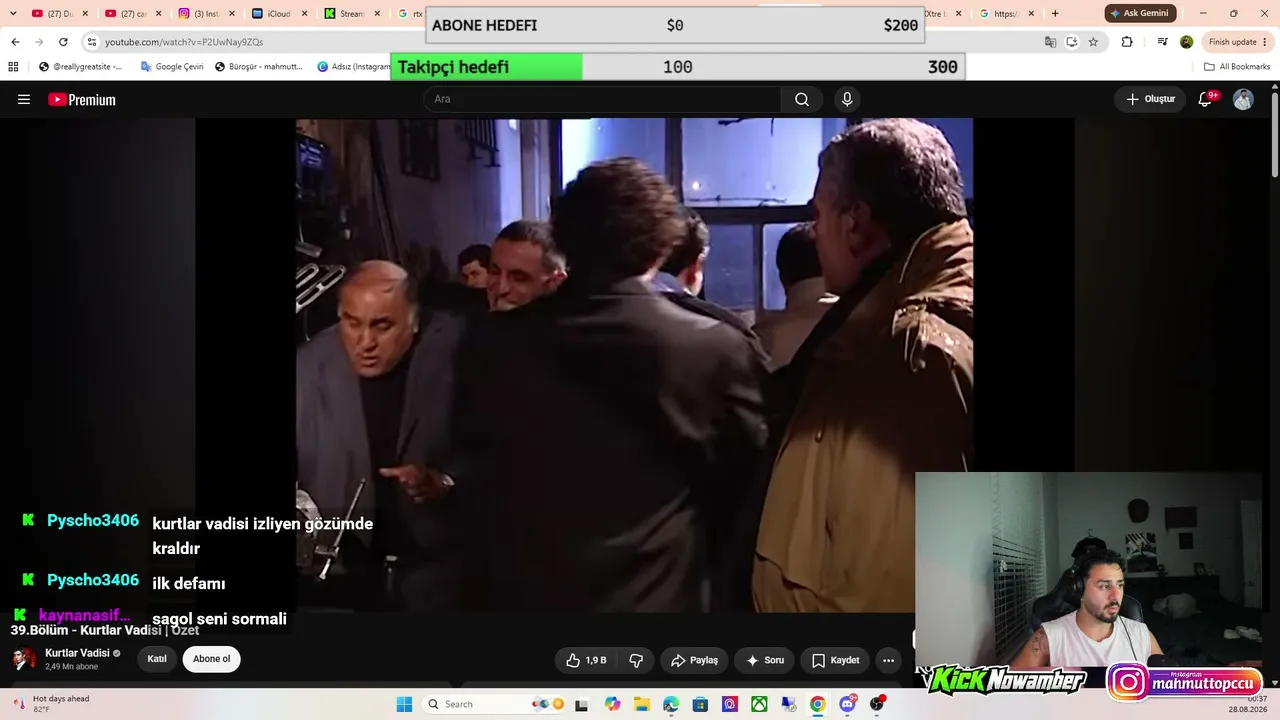Screen dimensions: 1280x720
Task: Click the Katıl join button
Action: [x=157, y=659]
